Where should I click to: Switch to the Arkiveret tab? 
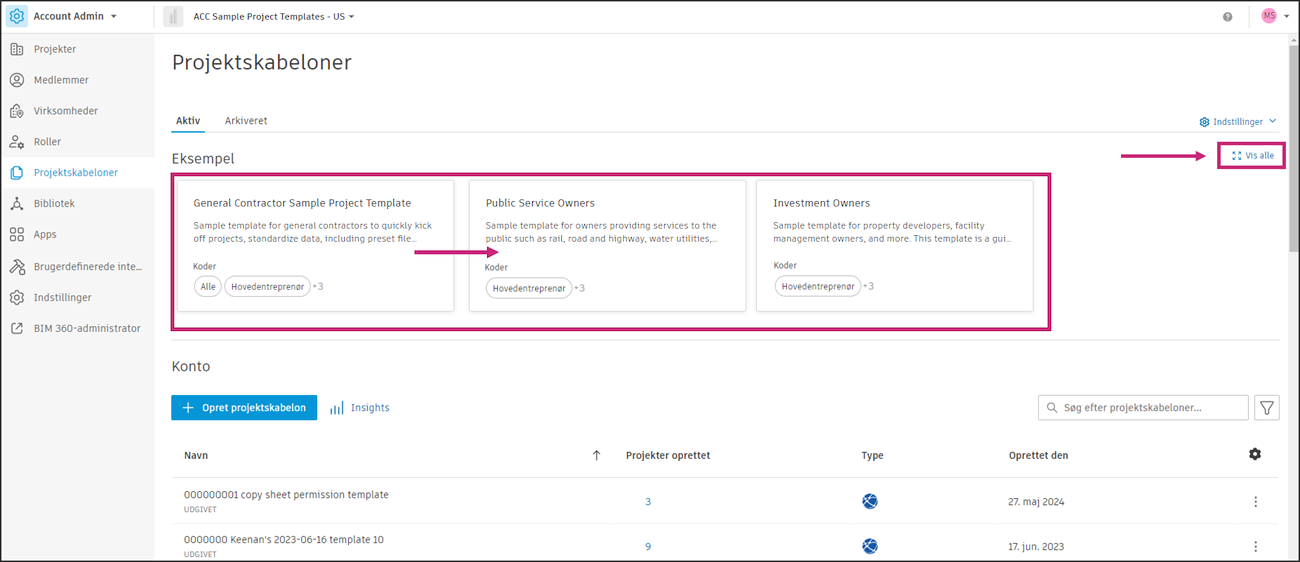(x=246, y=121)
